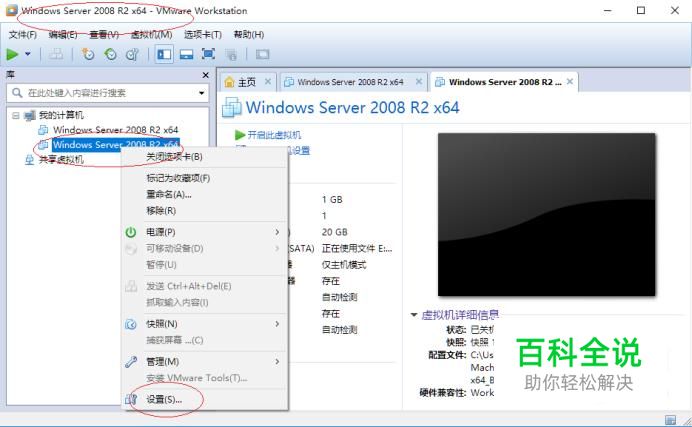
Task: Click the 仅主机模式 network adapter value
Action: pyautogui.click(x=344, y=265)
